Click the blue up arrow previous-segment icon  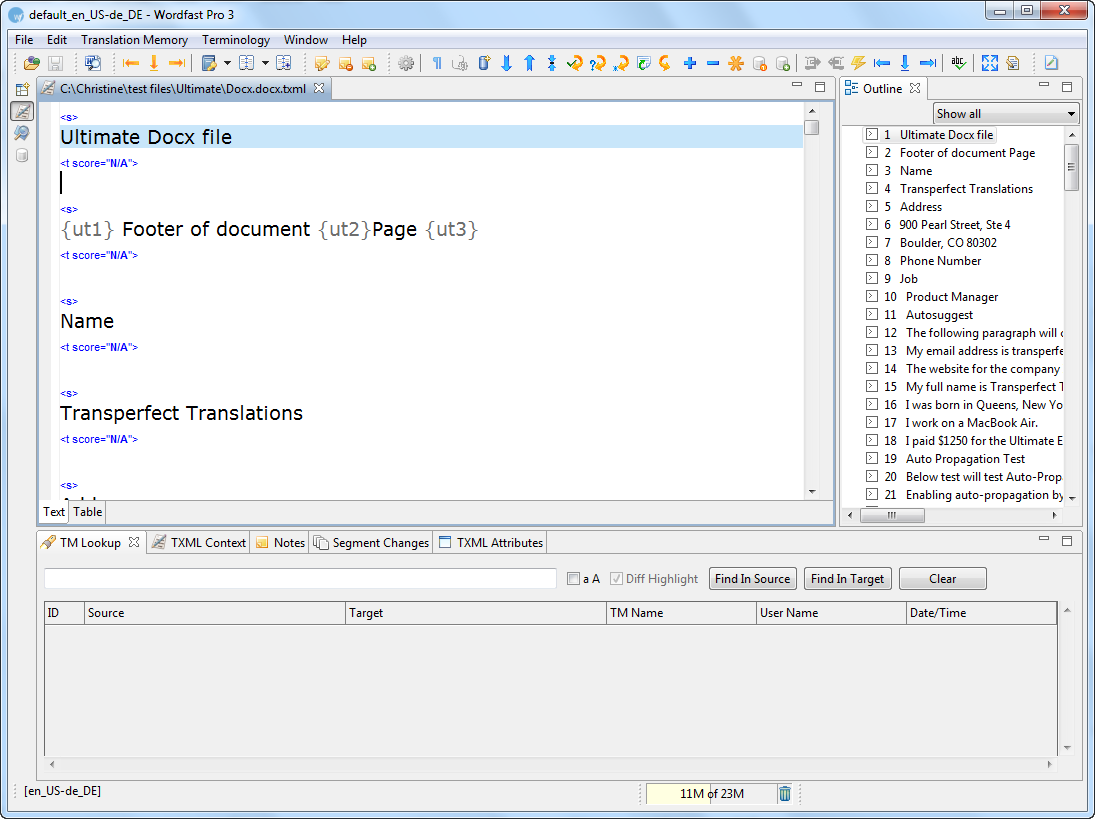point(529,64)
